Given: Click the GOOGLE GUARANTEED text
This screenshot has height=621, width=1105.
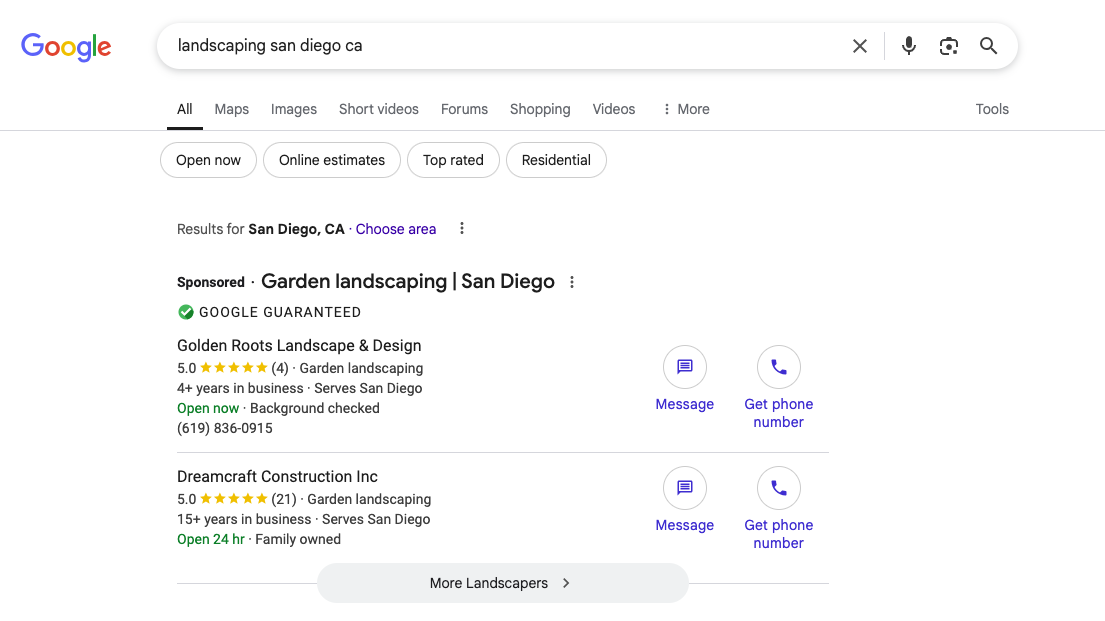Looking at the screenshot, I should (x=280, y=312).
